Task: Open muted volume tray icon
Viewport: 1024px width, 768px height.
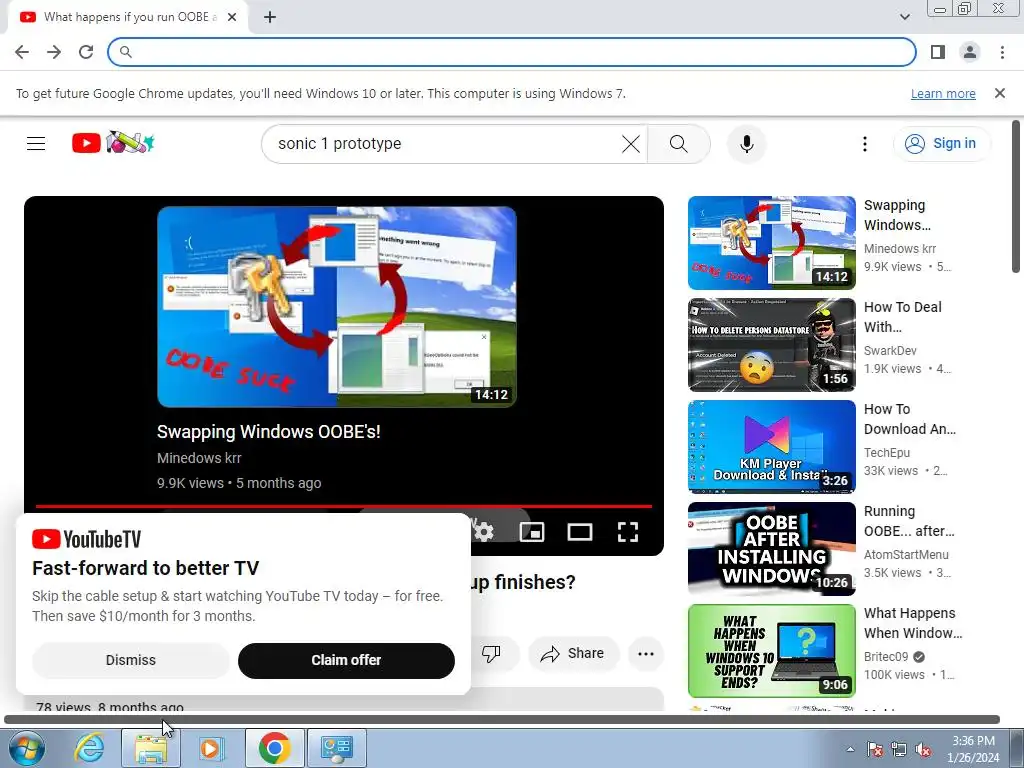Action: 923,749
